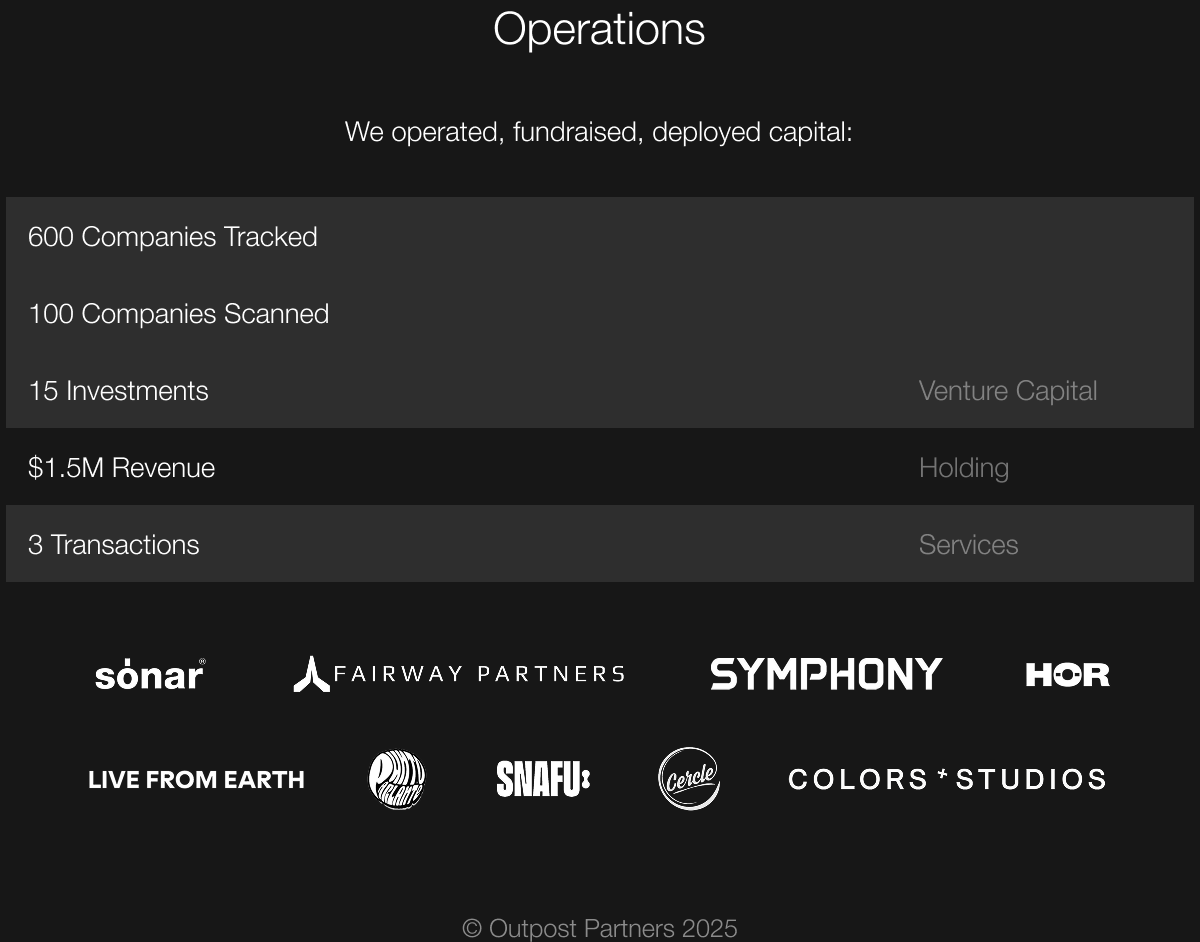Viewport: 1200px width, 942px height.
Task: Select the '15 Investments' text
Action: 118,391
